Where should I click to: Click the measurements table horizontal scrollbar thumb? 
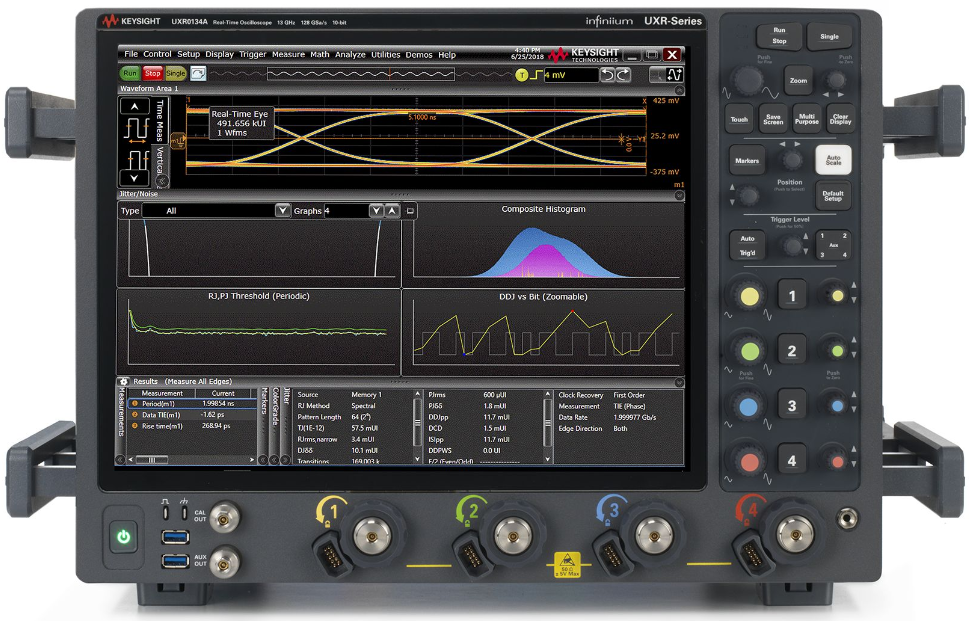click(151, 460)
